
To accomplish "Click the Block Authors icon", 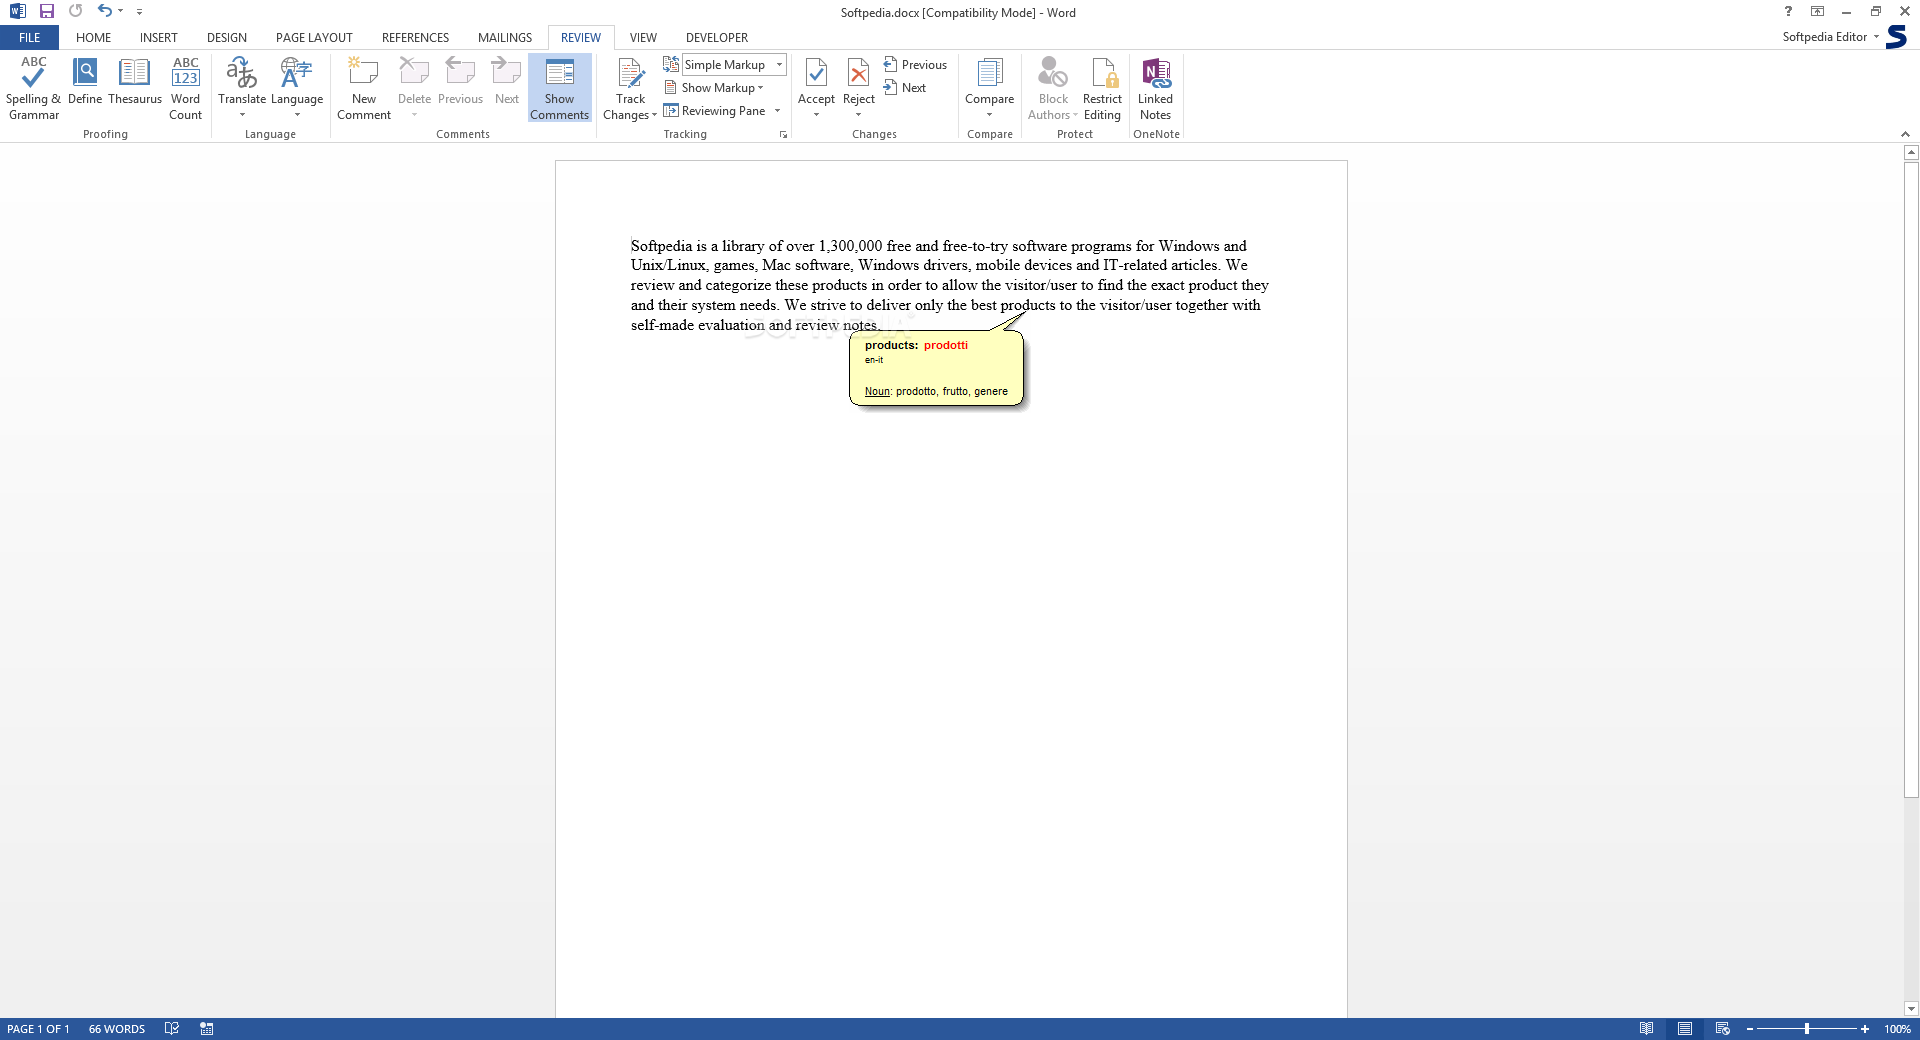I will point(1053,72).
